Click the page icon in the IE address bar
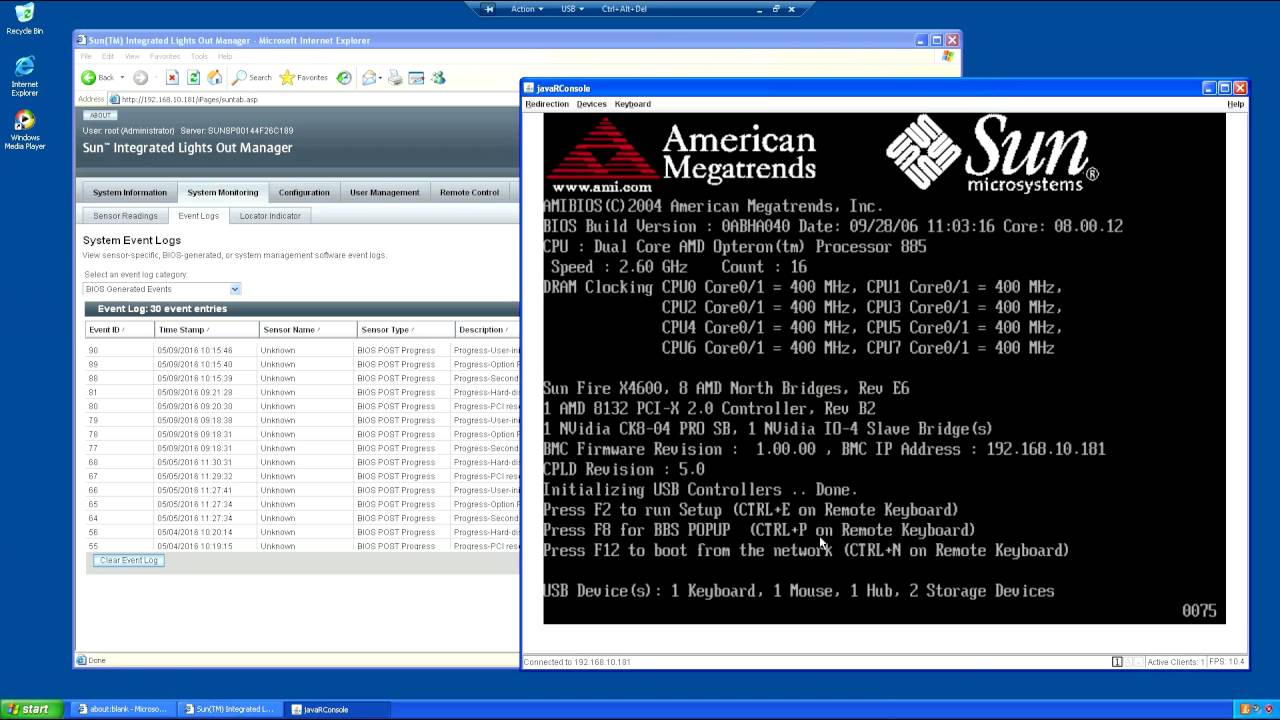 click(115, 99)
